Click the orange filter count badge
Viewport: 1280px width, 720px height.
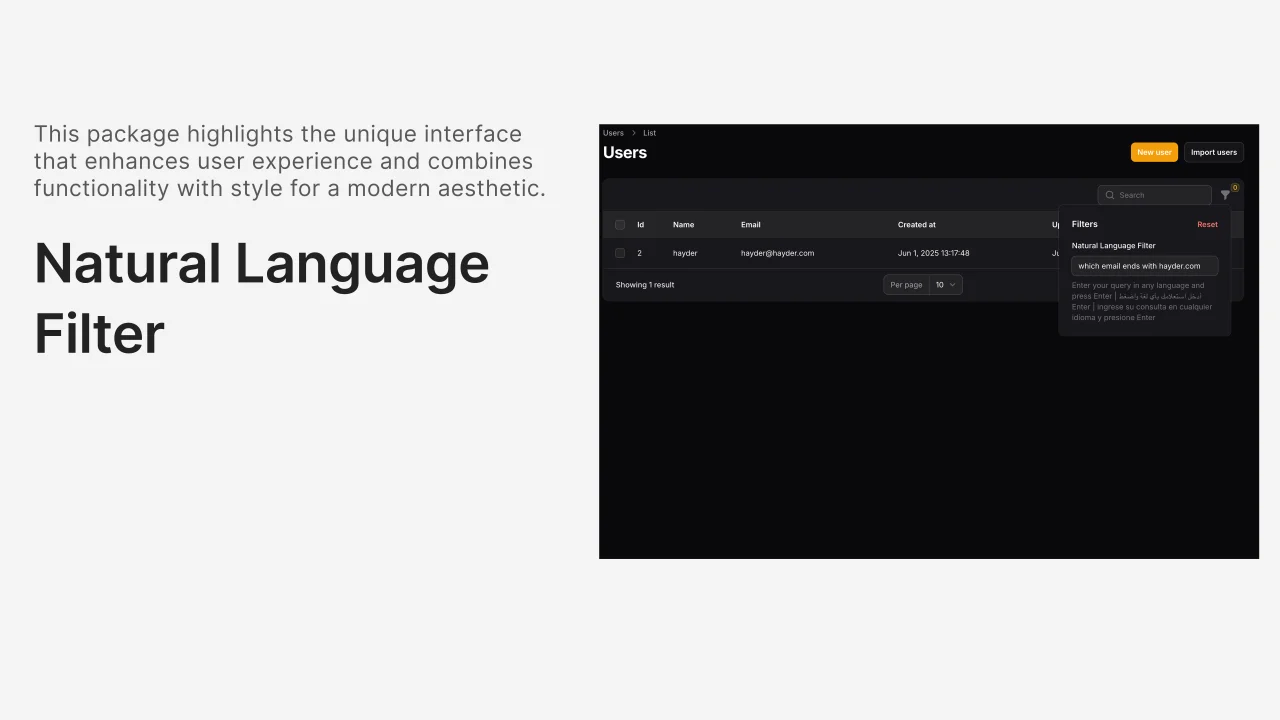(x=1234, y=187)
